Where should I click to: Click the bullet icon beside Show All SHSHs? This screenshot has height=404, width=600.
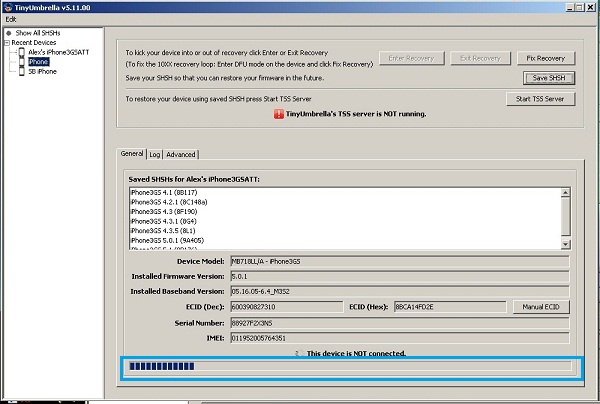tap(8, 33)
